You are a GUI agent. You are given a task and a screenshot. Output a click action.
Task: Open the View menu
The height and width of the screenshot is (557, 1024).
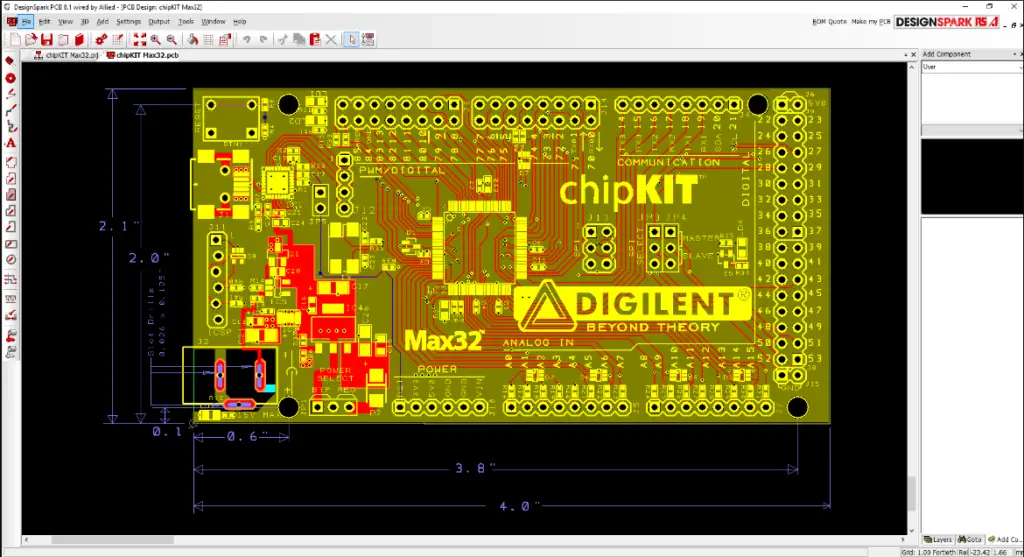point(65,22)
